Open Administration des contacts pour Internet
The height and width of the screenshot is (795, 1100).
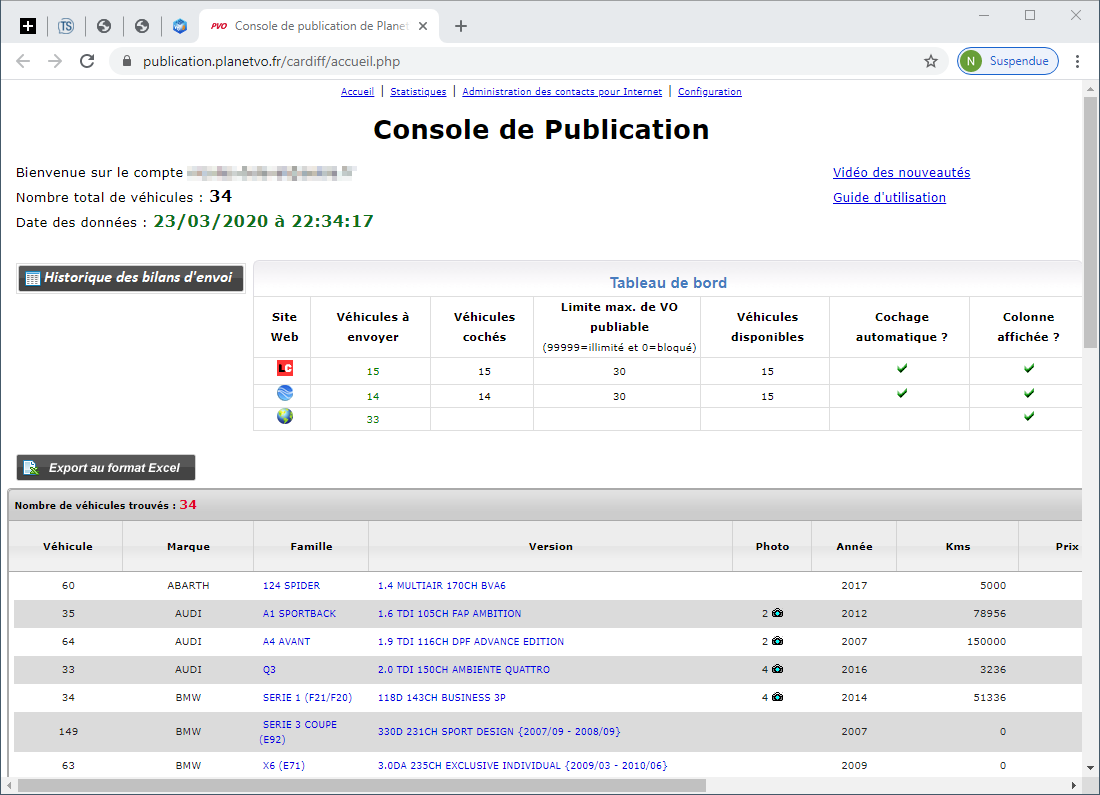[562, 92]
